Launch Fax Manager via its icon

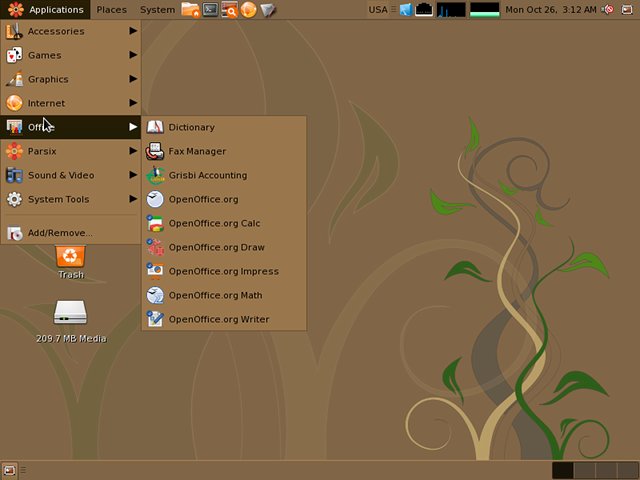point(155,151)
